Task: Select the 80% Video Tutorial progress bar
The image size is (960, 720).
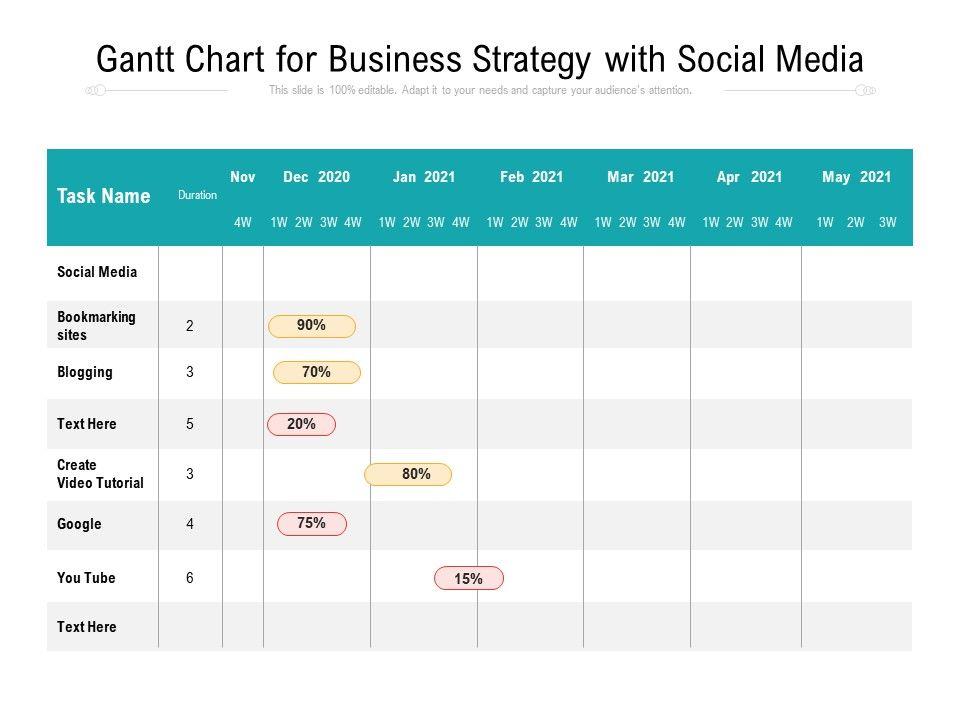Action: coord(408,475)
